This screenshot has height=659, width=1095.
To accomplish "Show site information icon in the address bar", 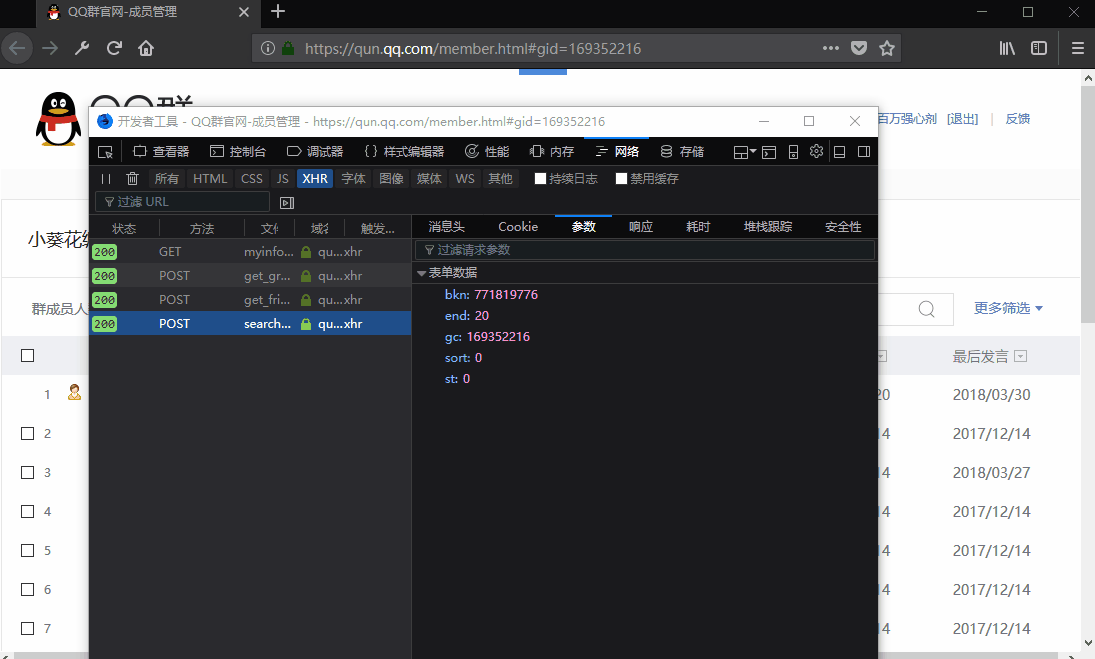I will [267, 48].
